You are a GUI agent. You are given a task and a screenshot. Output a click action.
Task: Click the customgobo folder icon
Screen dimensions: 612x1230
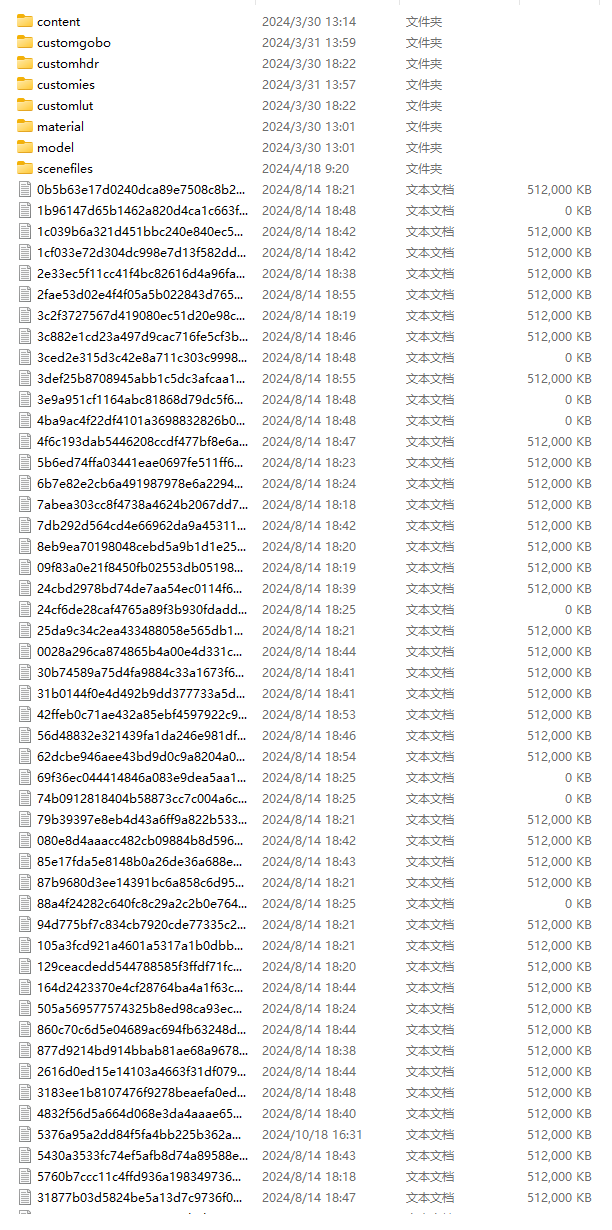[x=25, y=42]
